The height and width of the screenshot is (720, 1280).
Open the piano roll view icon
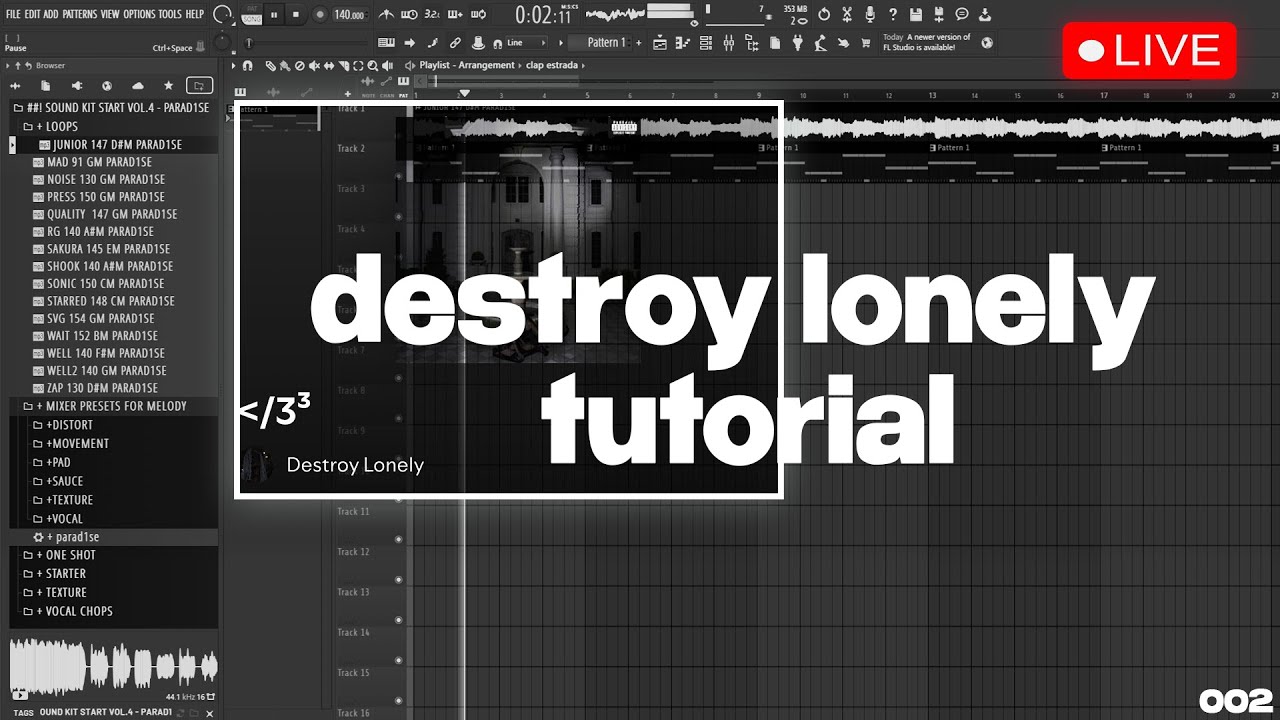point(682,43)
